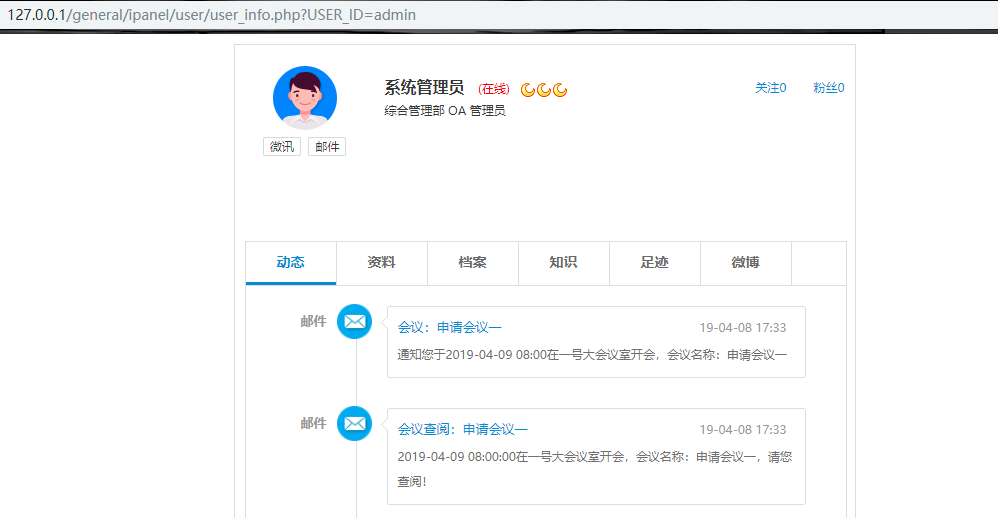This screenshot has width=998, height=518.
Task: Click the last moon level icon
Action: coord(560,90)
